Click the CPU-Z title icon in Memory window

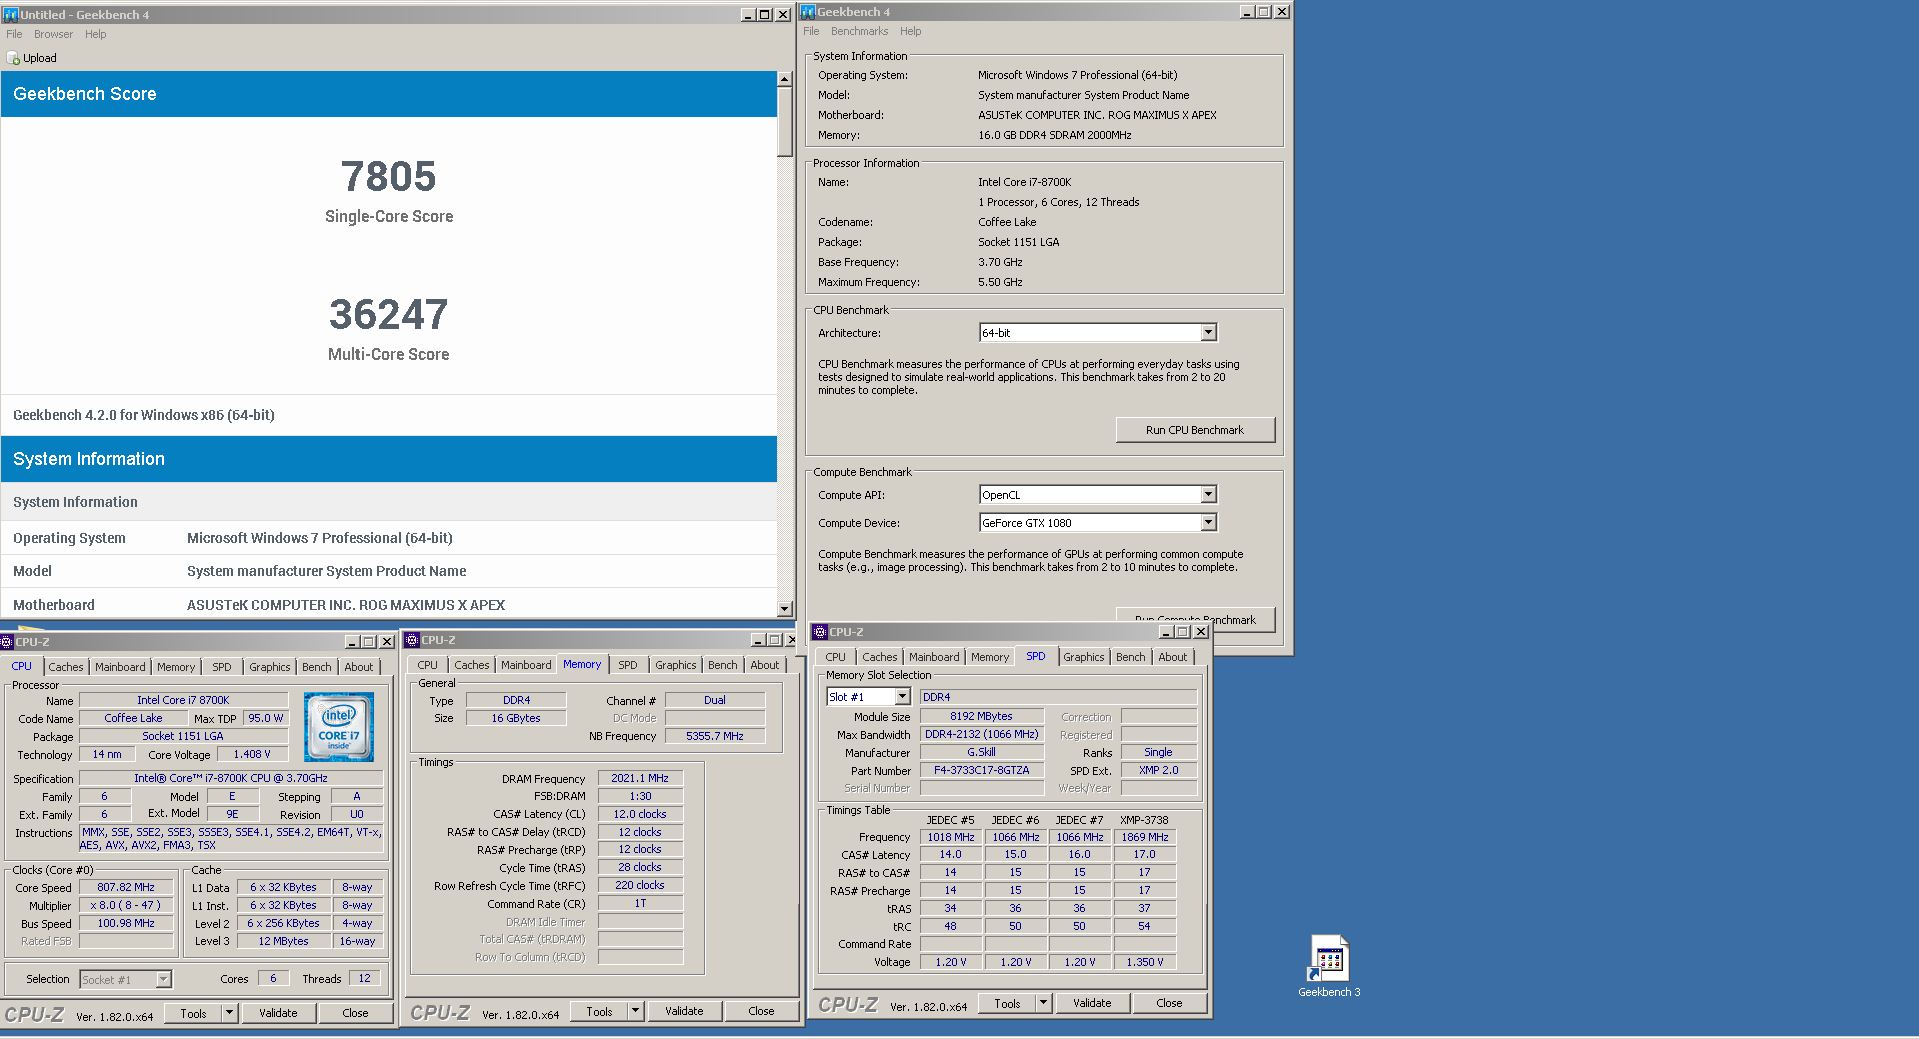click(412, 640)
